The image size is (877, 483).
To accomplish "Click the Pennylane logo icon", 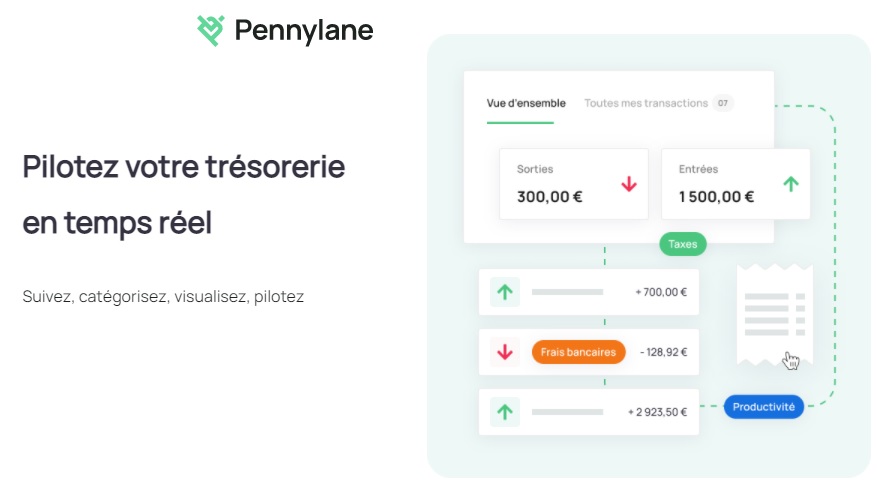I will [x=211, y=30].
